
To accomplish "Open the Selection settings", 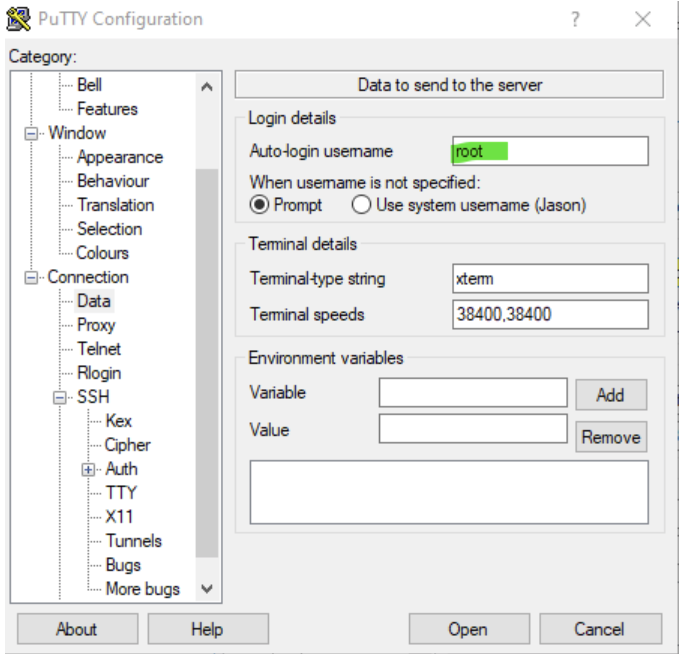I will [109, 229].
